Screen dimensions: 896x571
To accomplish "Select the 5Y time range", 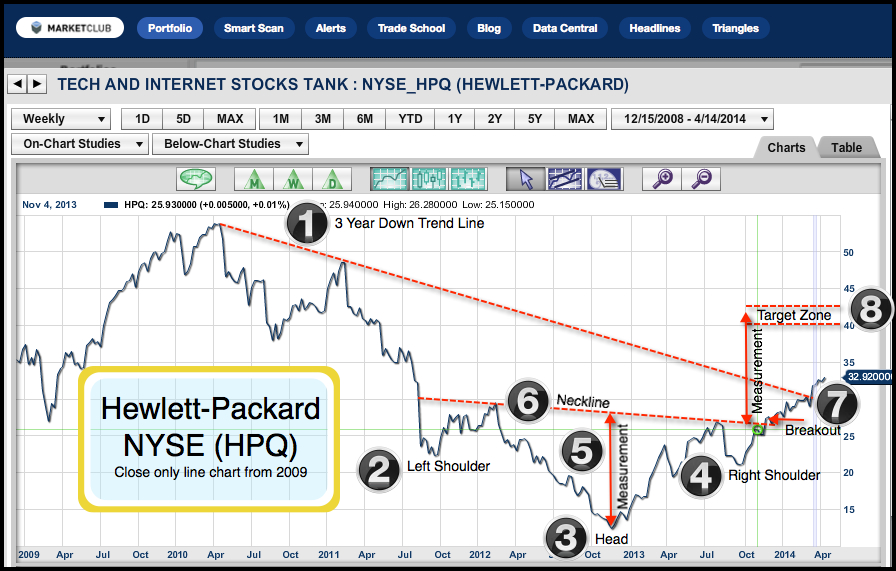I will [x=534, y=119].
